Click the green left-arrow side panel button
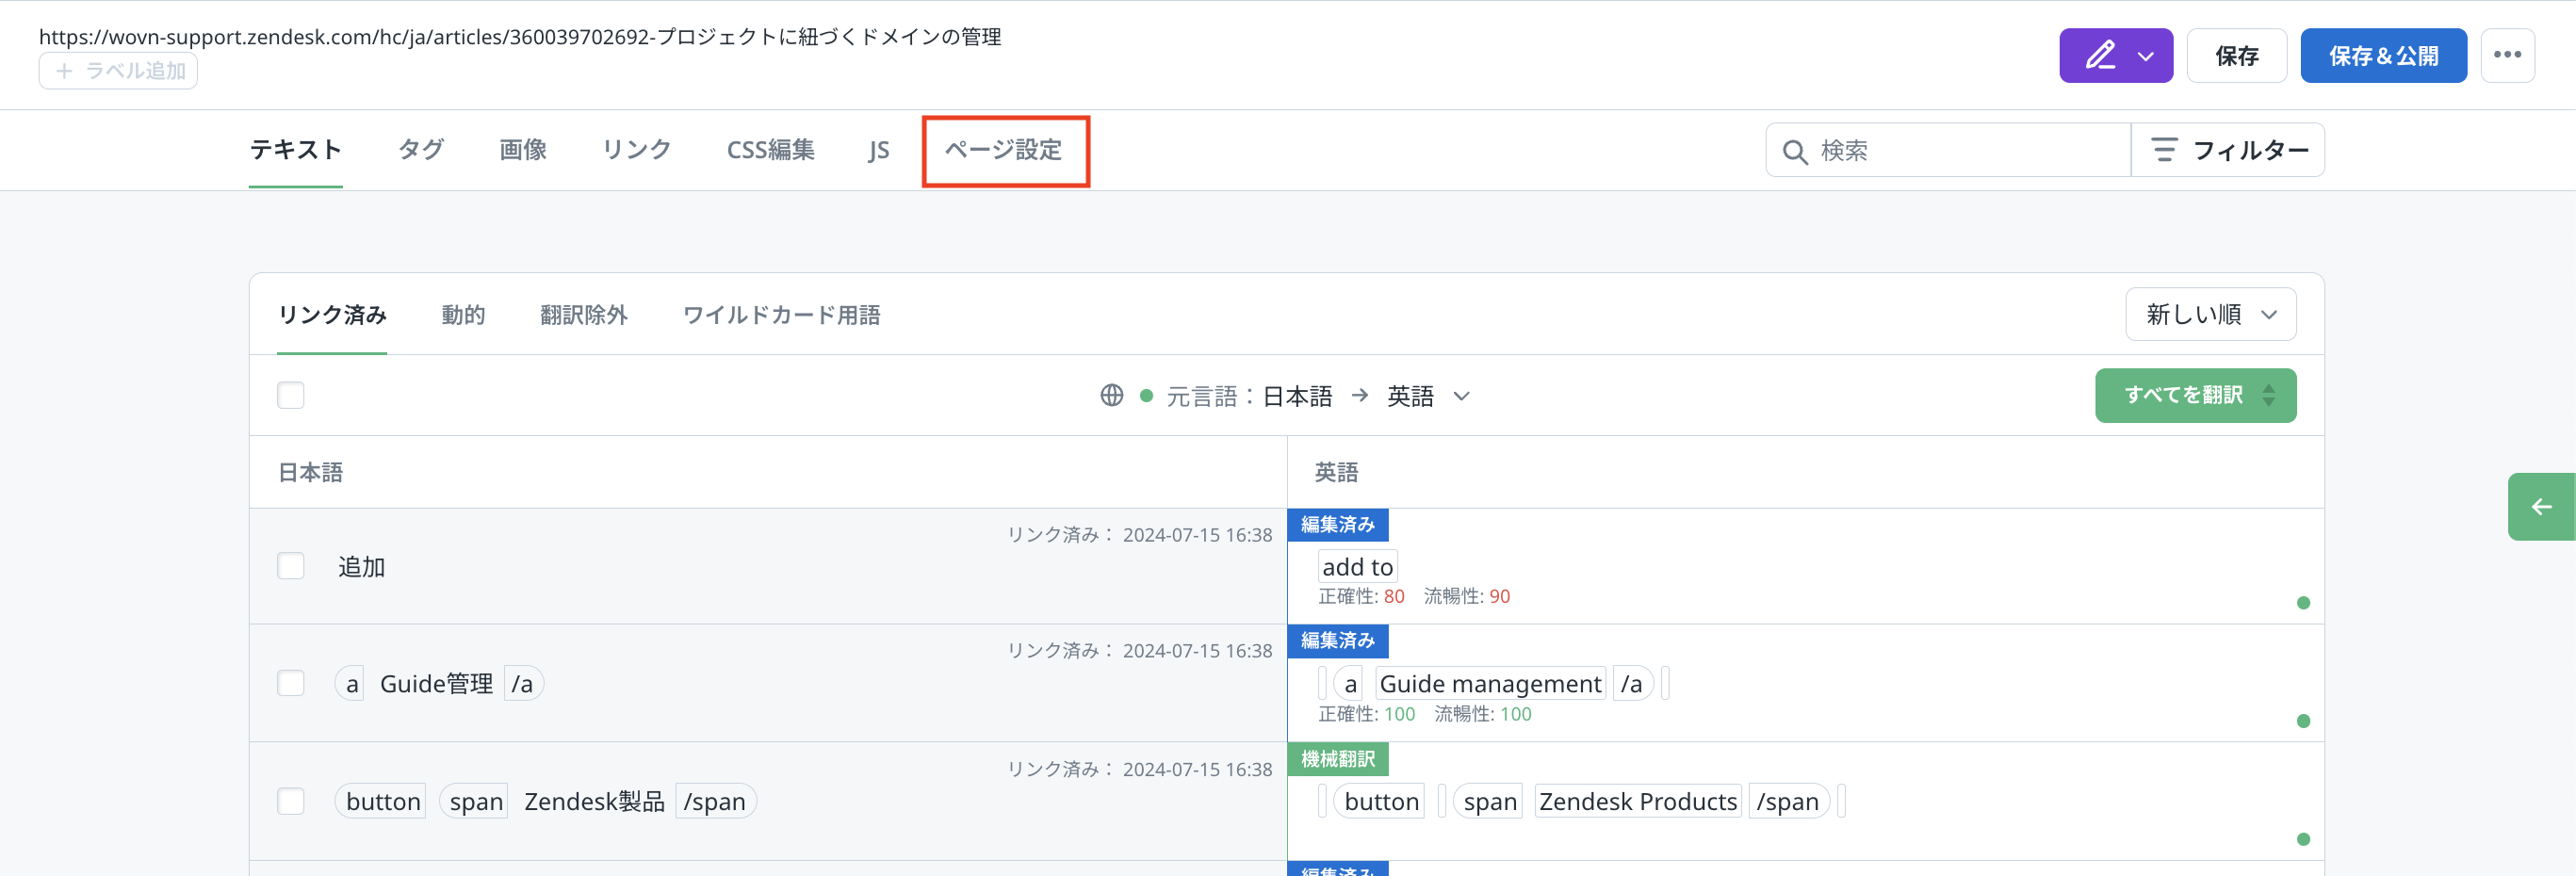Screen dimensions: 2576x876 [x=2541, y=507]
